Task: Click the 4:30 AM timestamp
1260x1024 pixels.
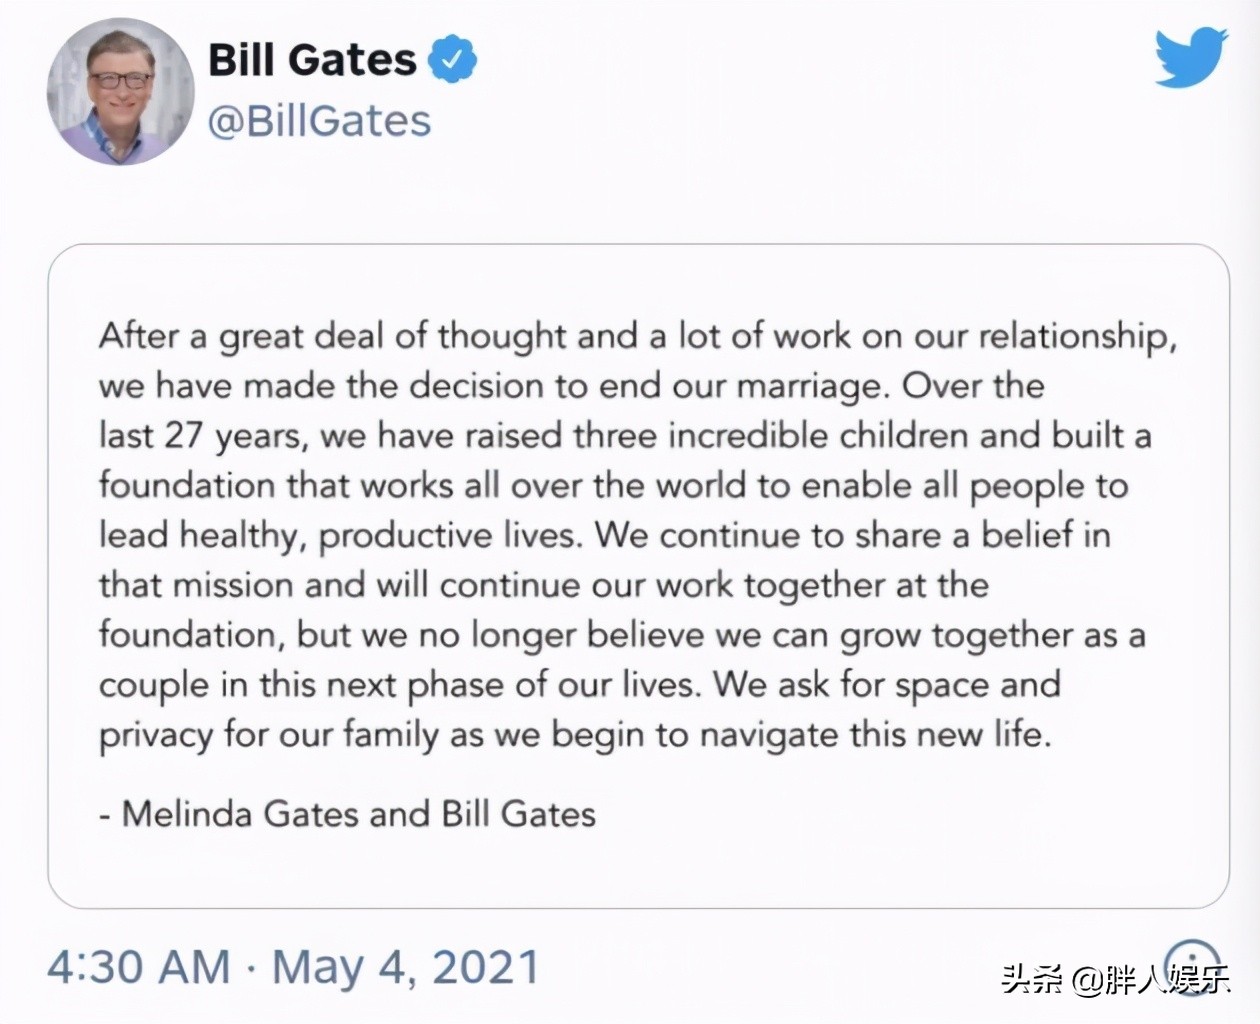Action: tap(138, 967)
